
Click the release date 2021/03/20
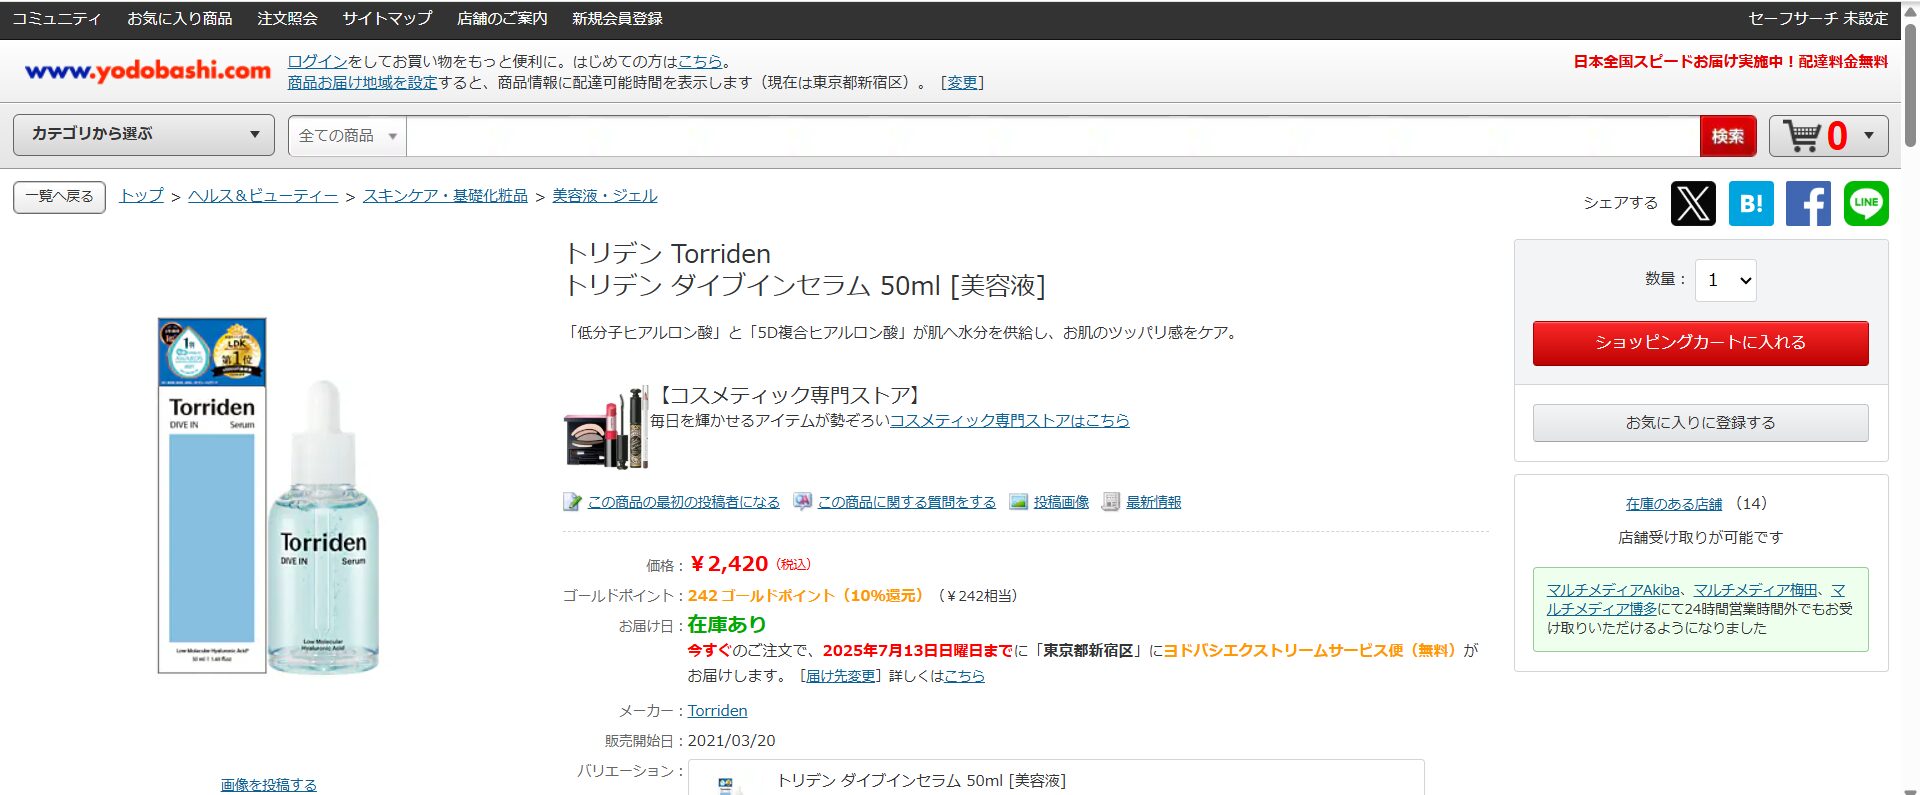click(731, 741)
